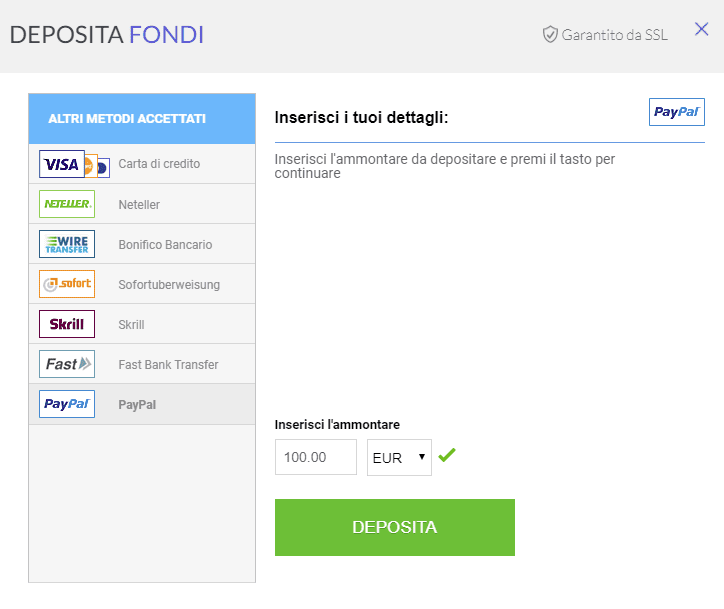Select the Fast bank logo icon
The height and width of the screenshot is (609, 724).
pos(67,364)
